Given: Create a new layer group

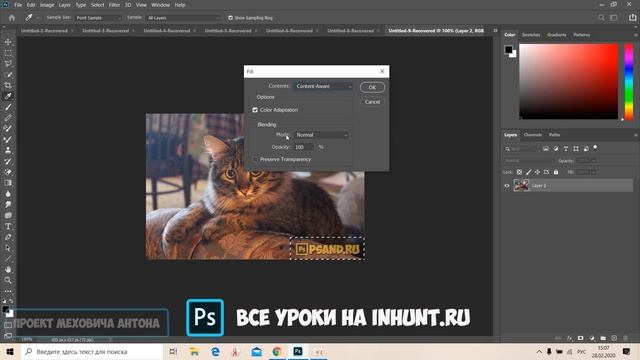Looking at the screenshot, I should coord(603,338).
